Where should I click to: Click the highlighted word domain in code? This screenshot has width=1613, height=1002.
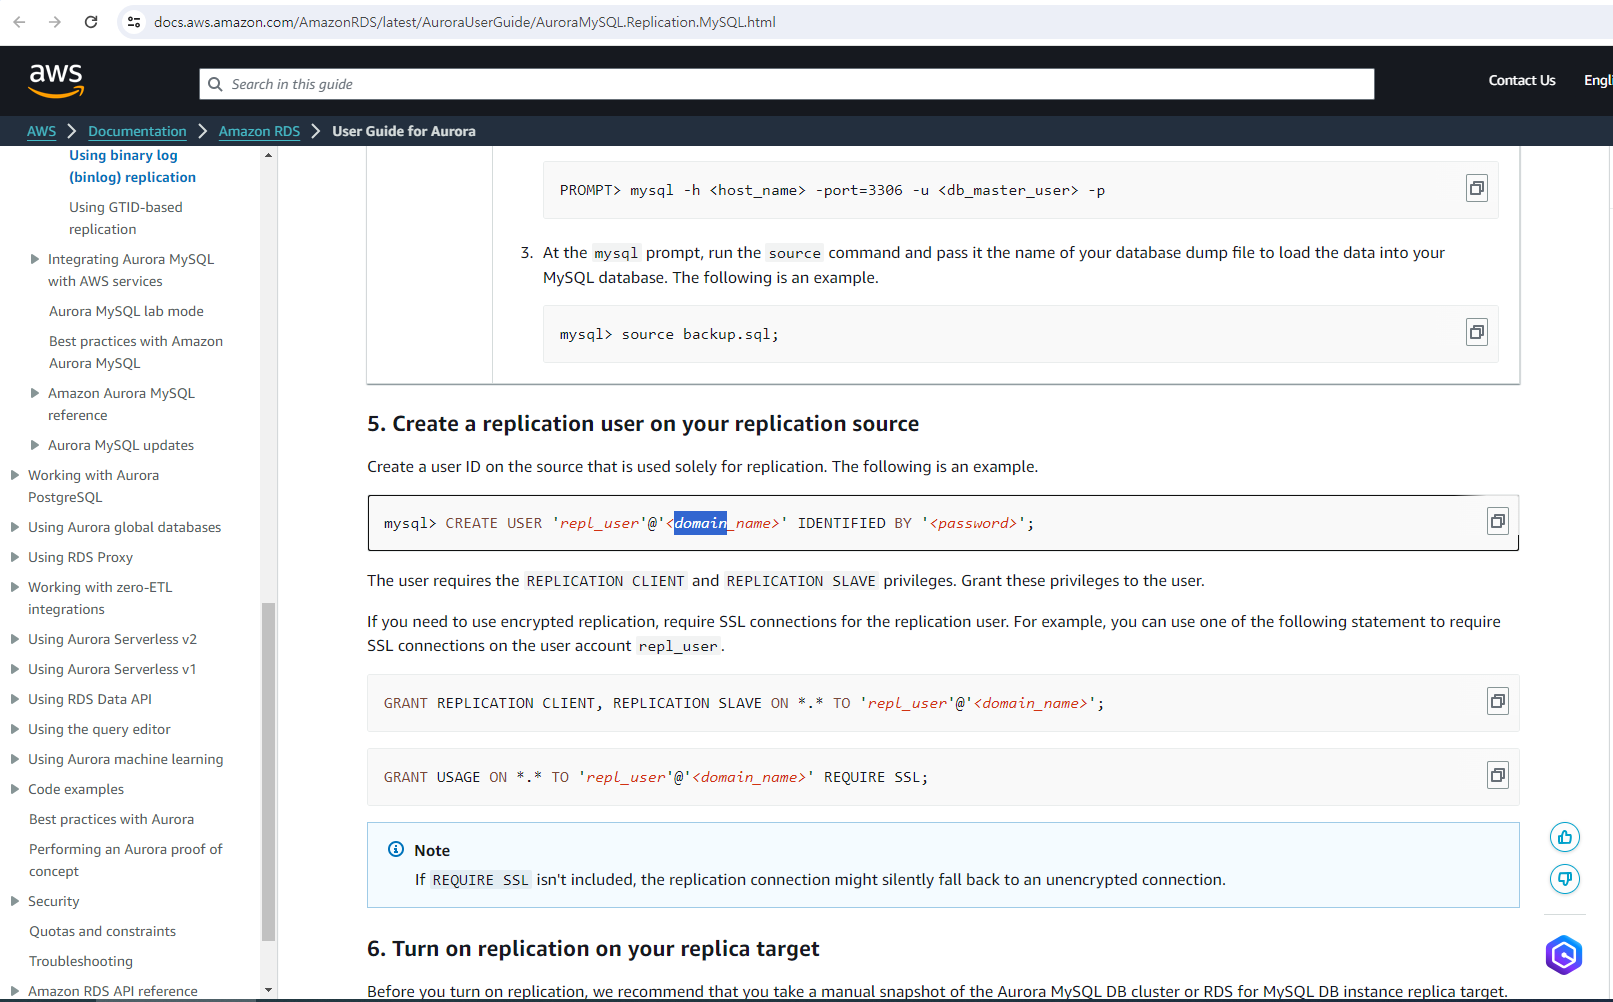coord(700,523)
